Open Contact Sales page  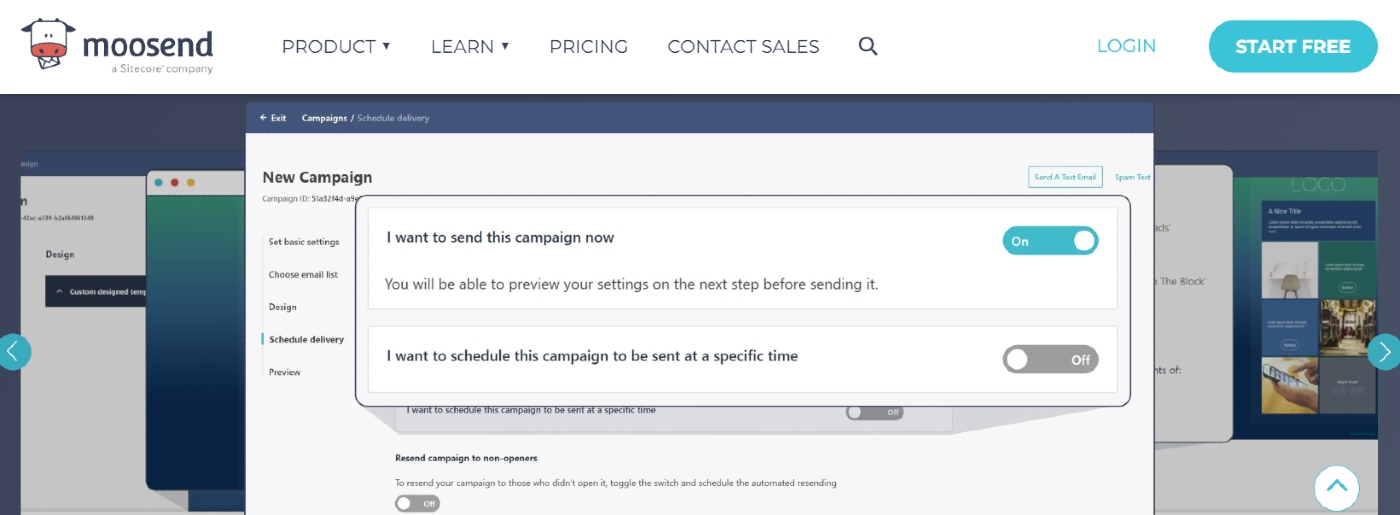pos(743,46)
